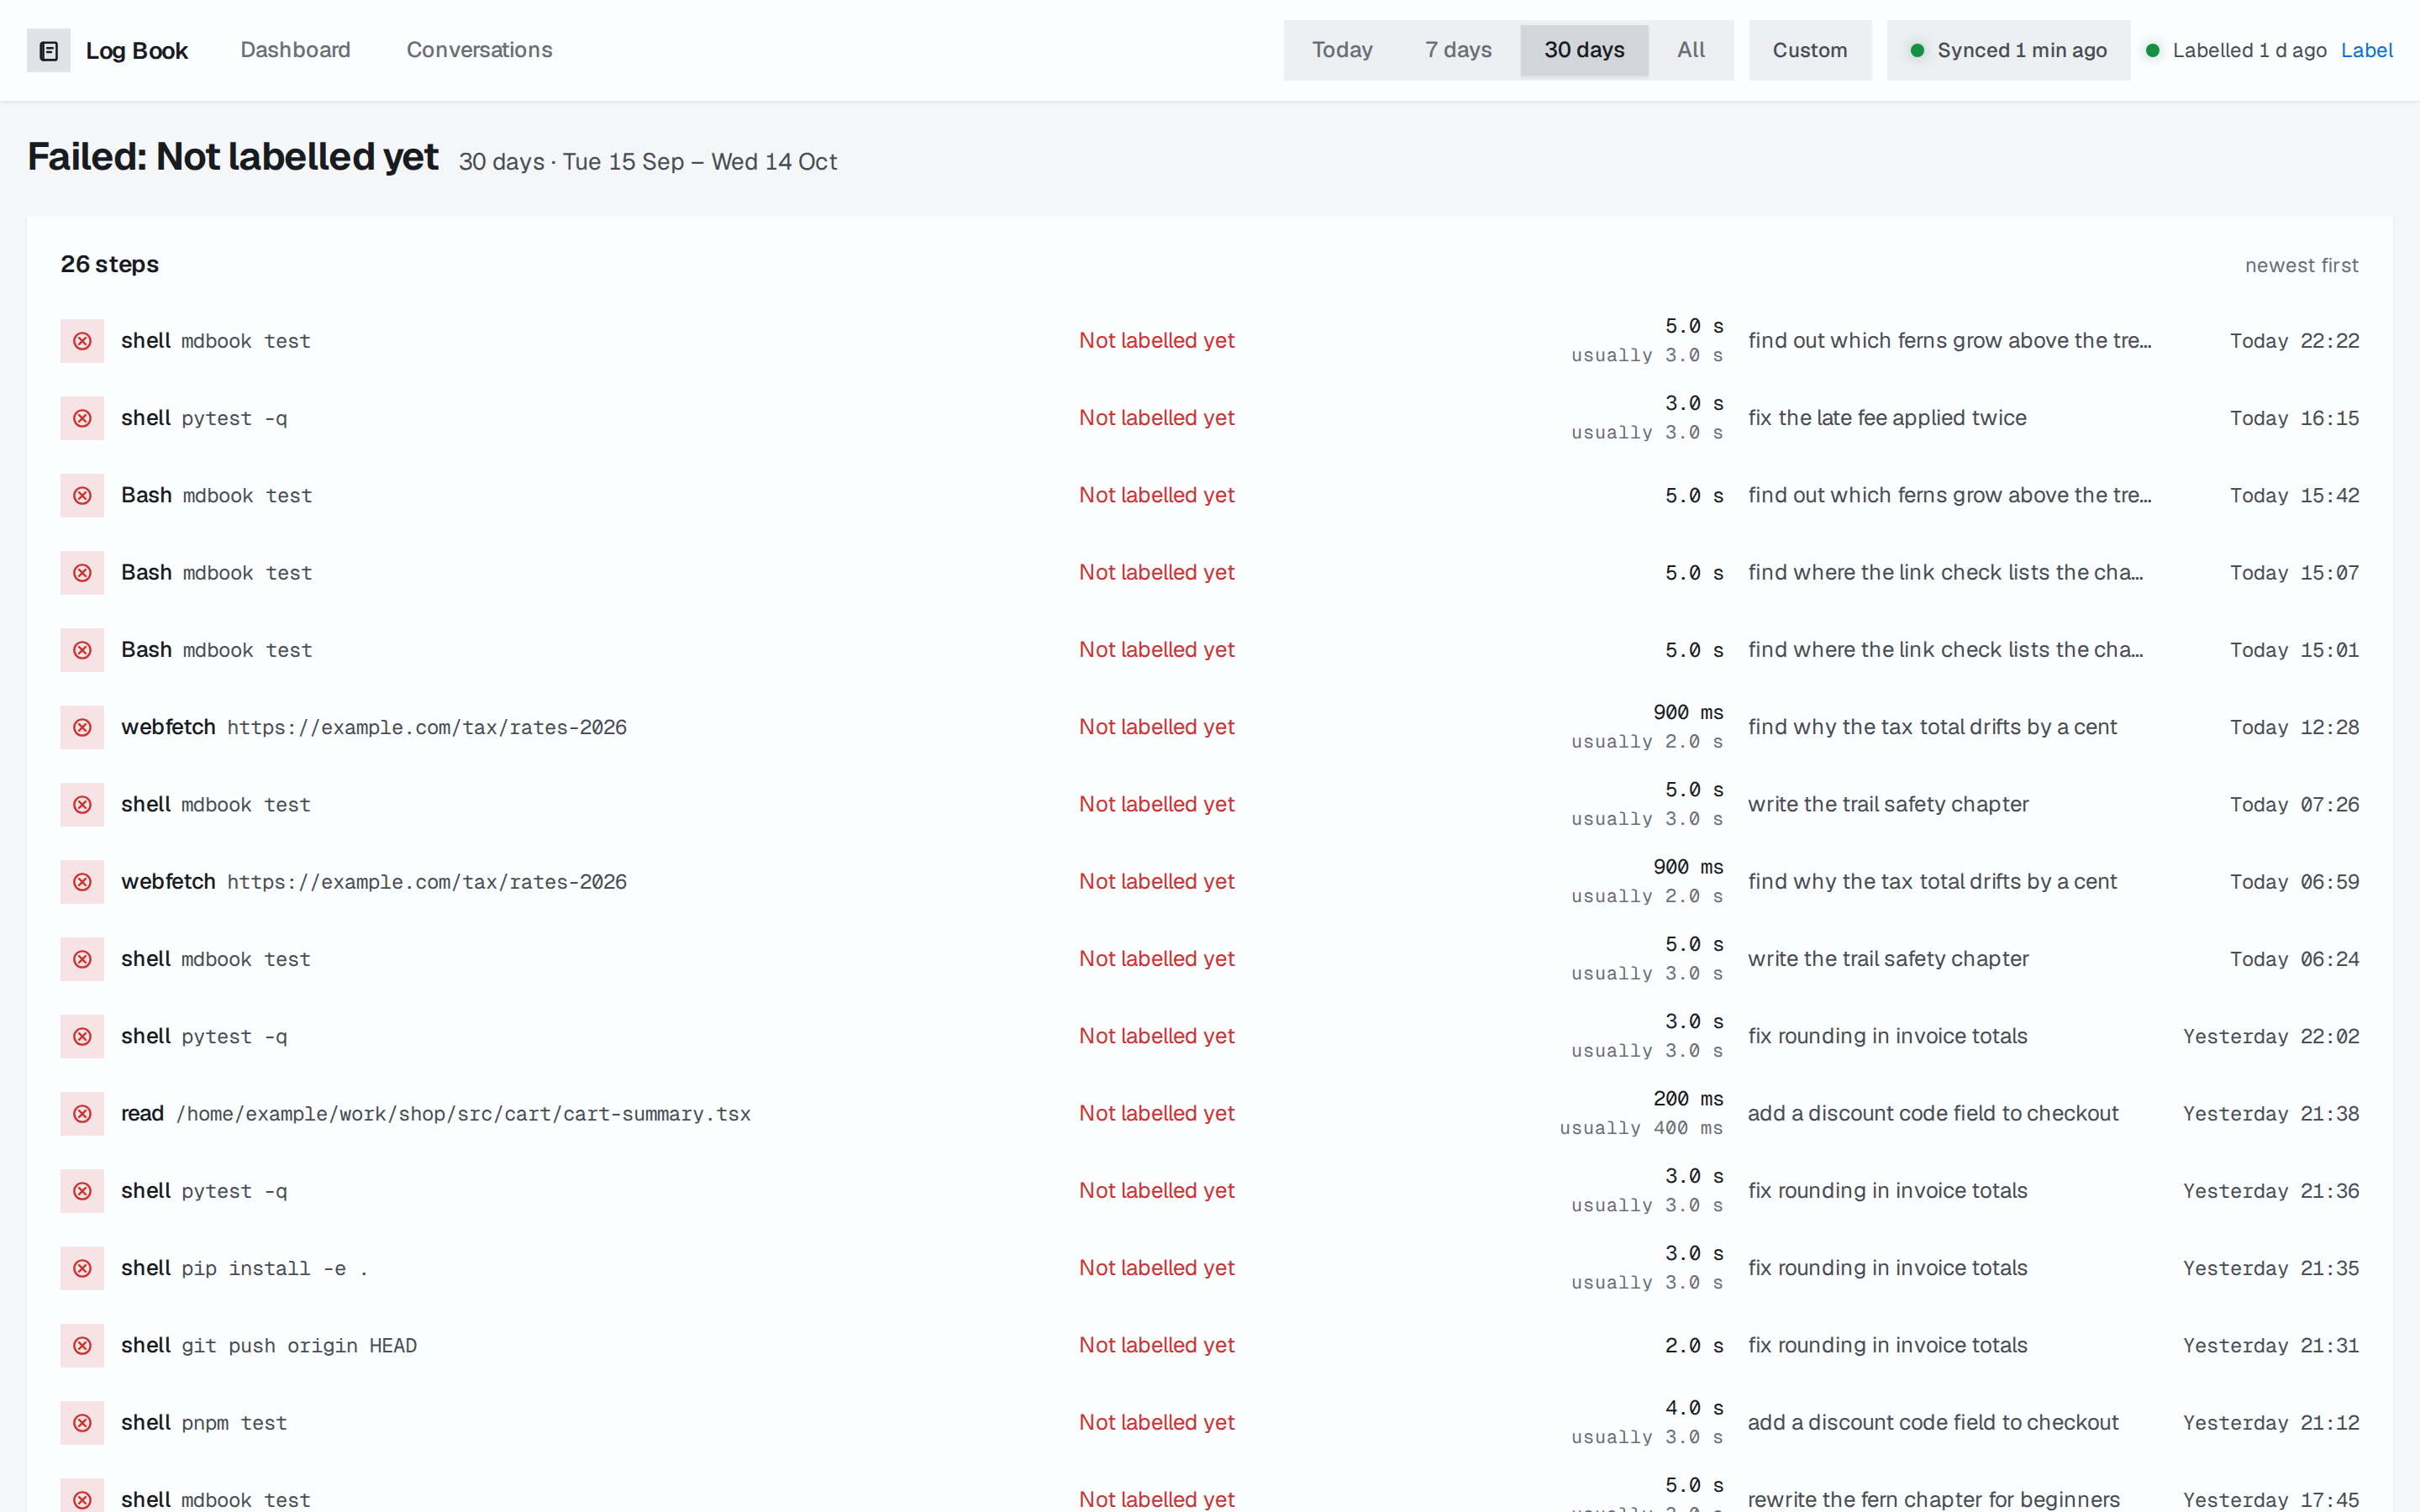Click failed icon on pnpm test row
2420x1512 pixels.
pyautogui.click(x=82, y=1423)
